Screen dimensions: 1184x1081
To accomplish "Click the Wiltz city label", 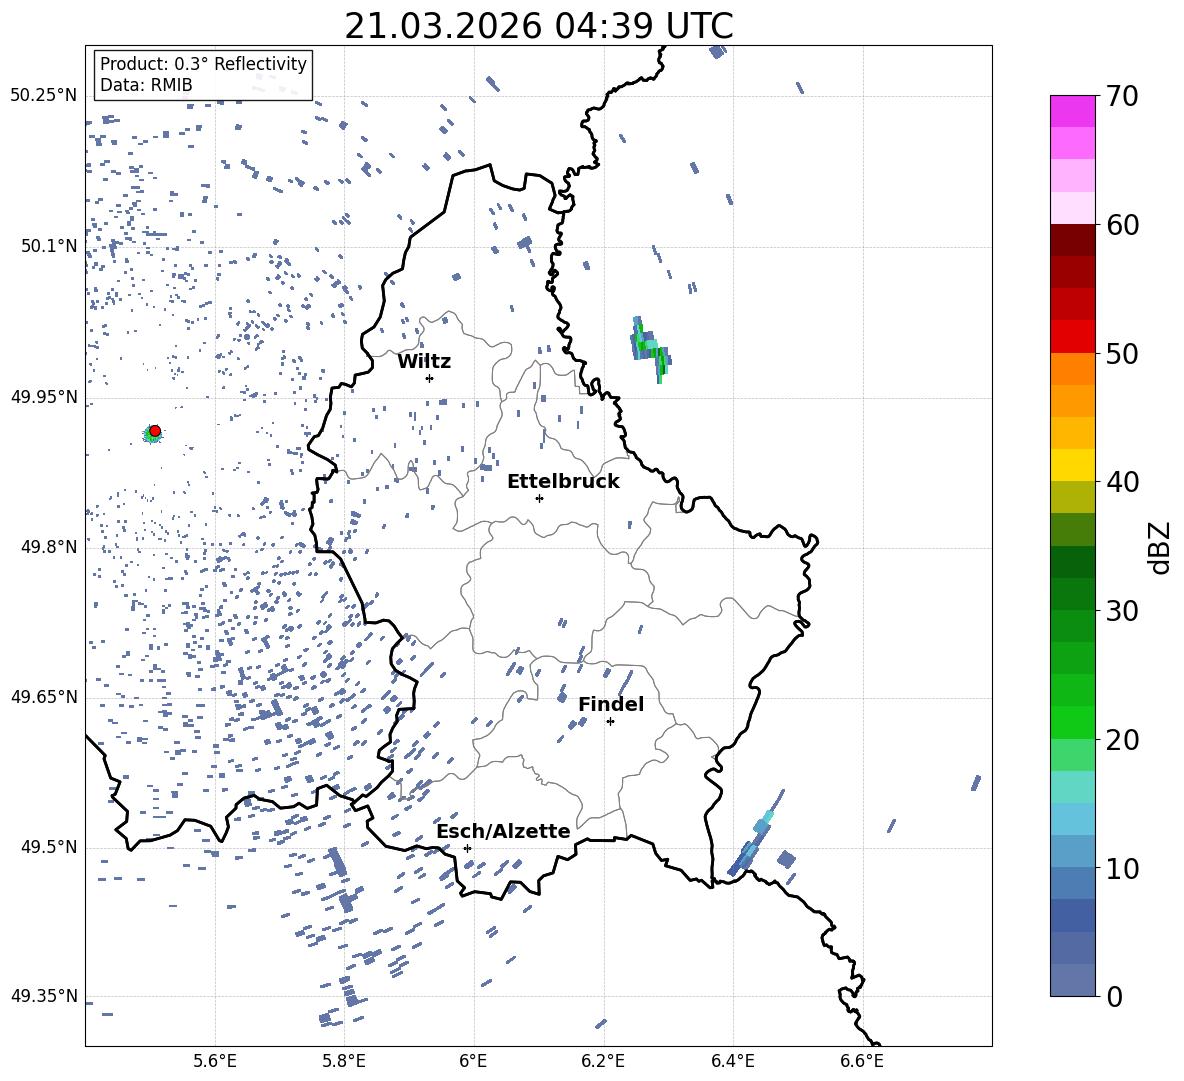I will (x=424, y=362).
